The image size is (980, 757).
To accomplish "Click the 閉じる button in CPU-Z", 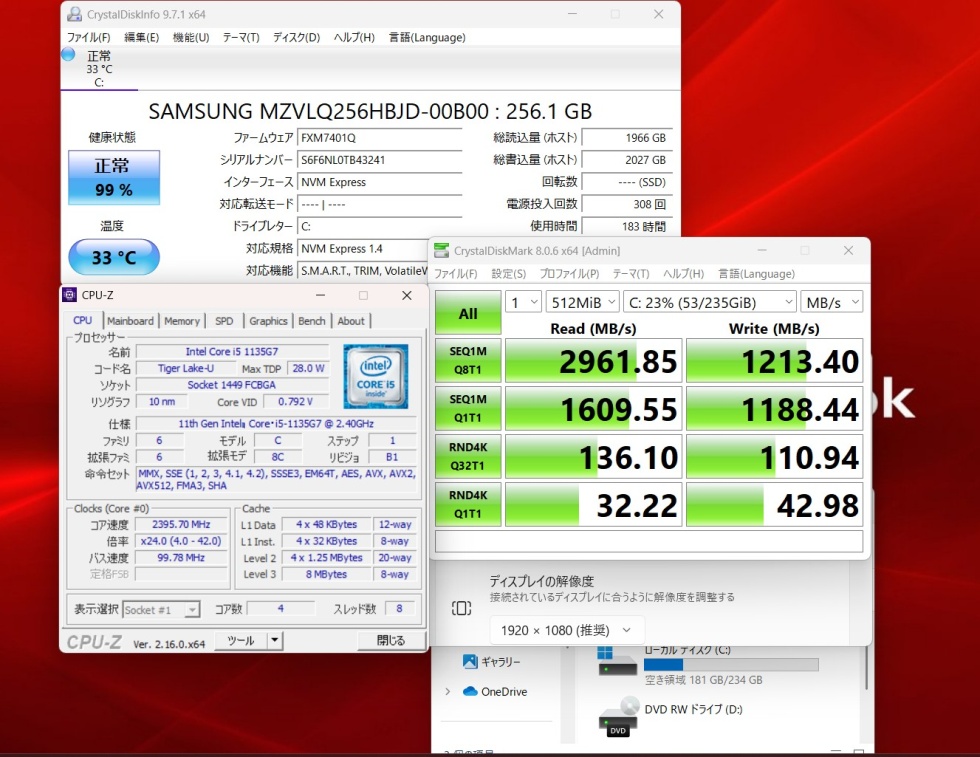I will coord(391,641).
